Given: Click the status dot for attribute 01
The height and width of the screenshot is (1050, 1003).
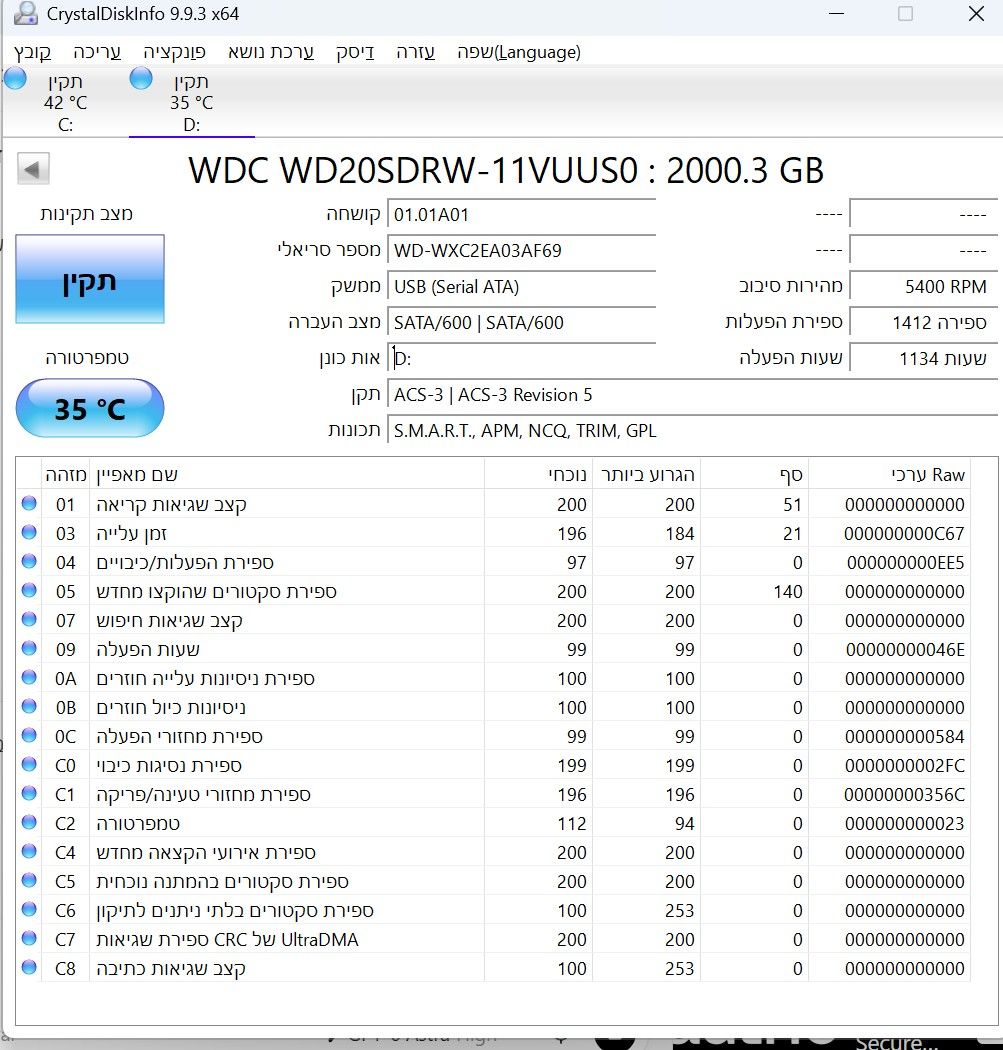Looking at the screenshot, I should coord(29,503).
